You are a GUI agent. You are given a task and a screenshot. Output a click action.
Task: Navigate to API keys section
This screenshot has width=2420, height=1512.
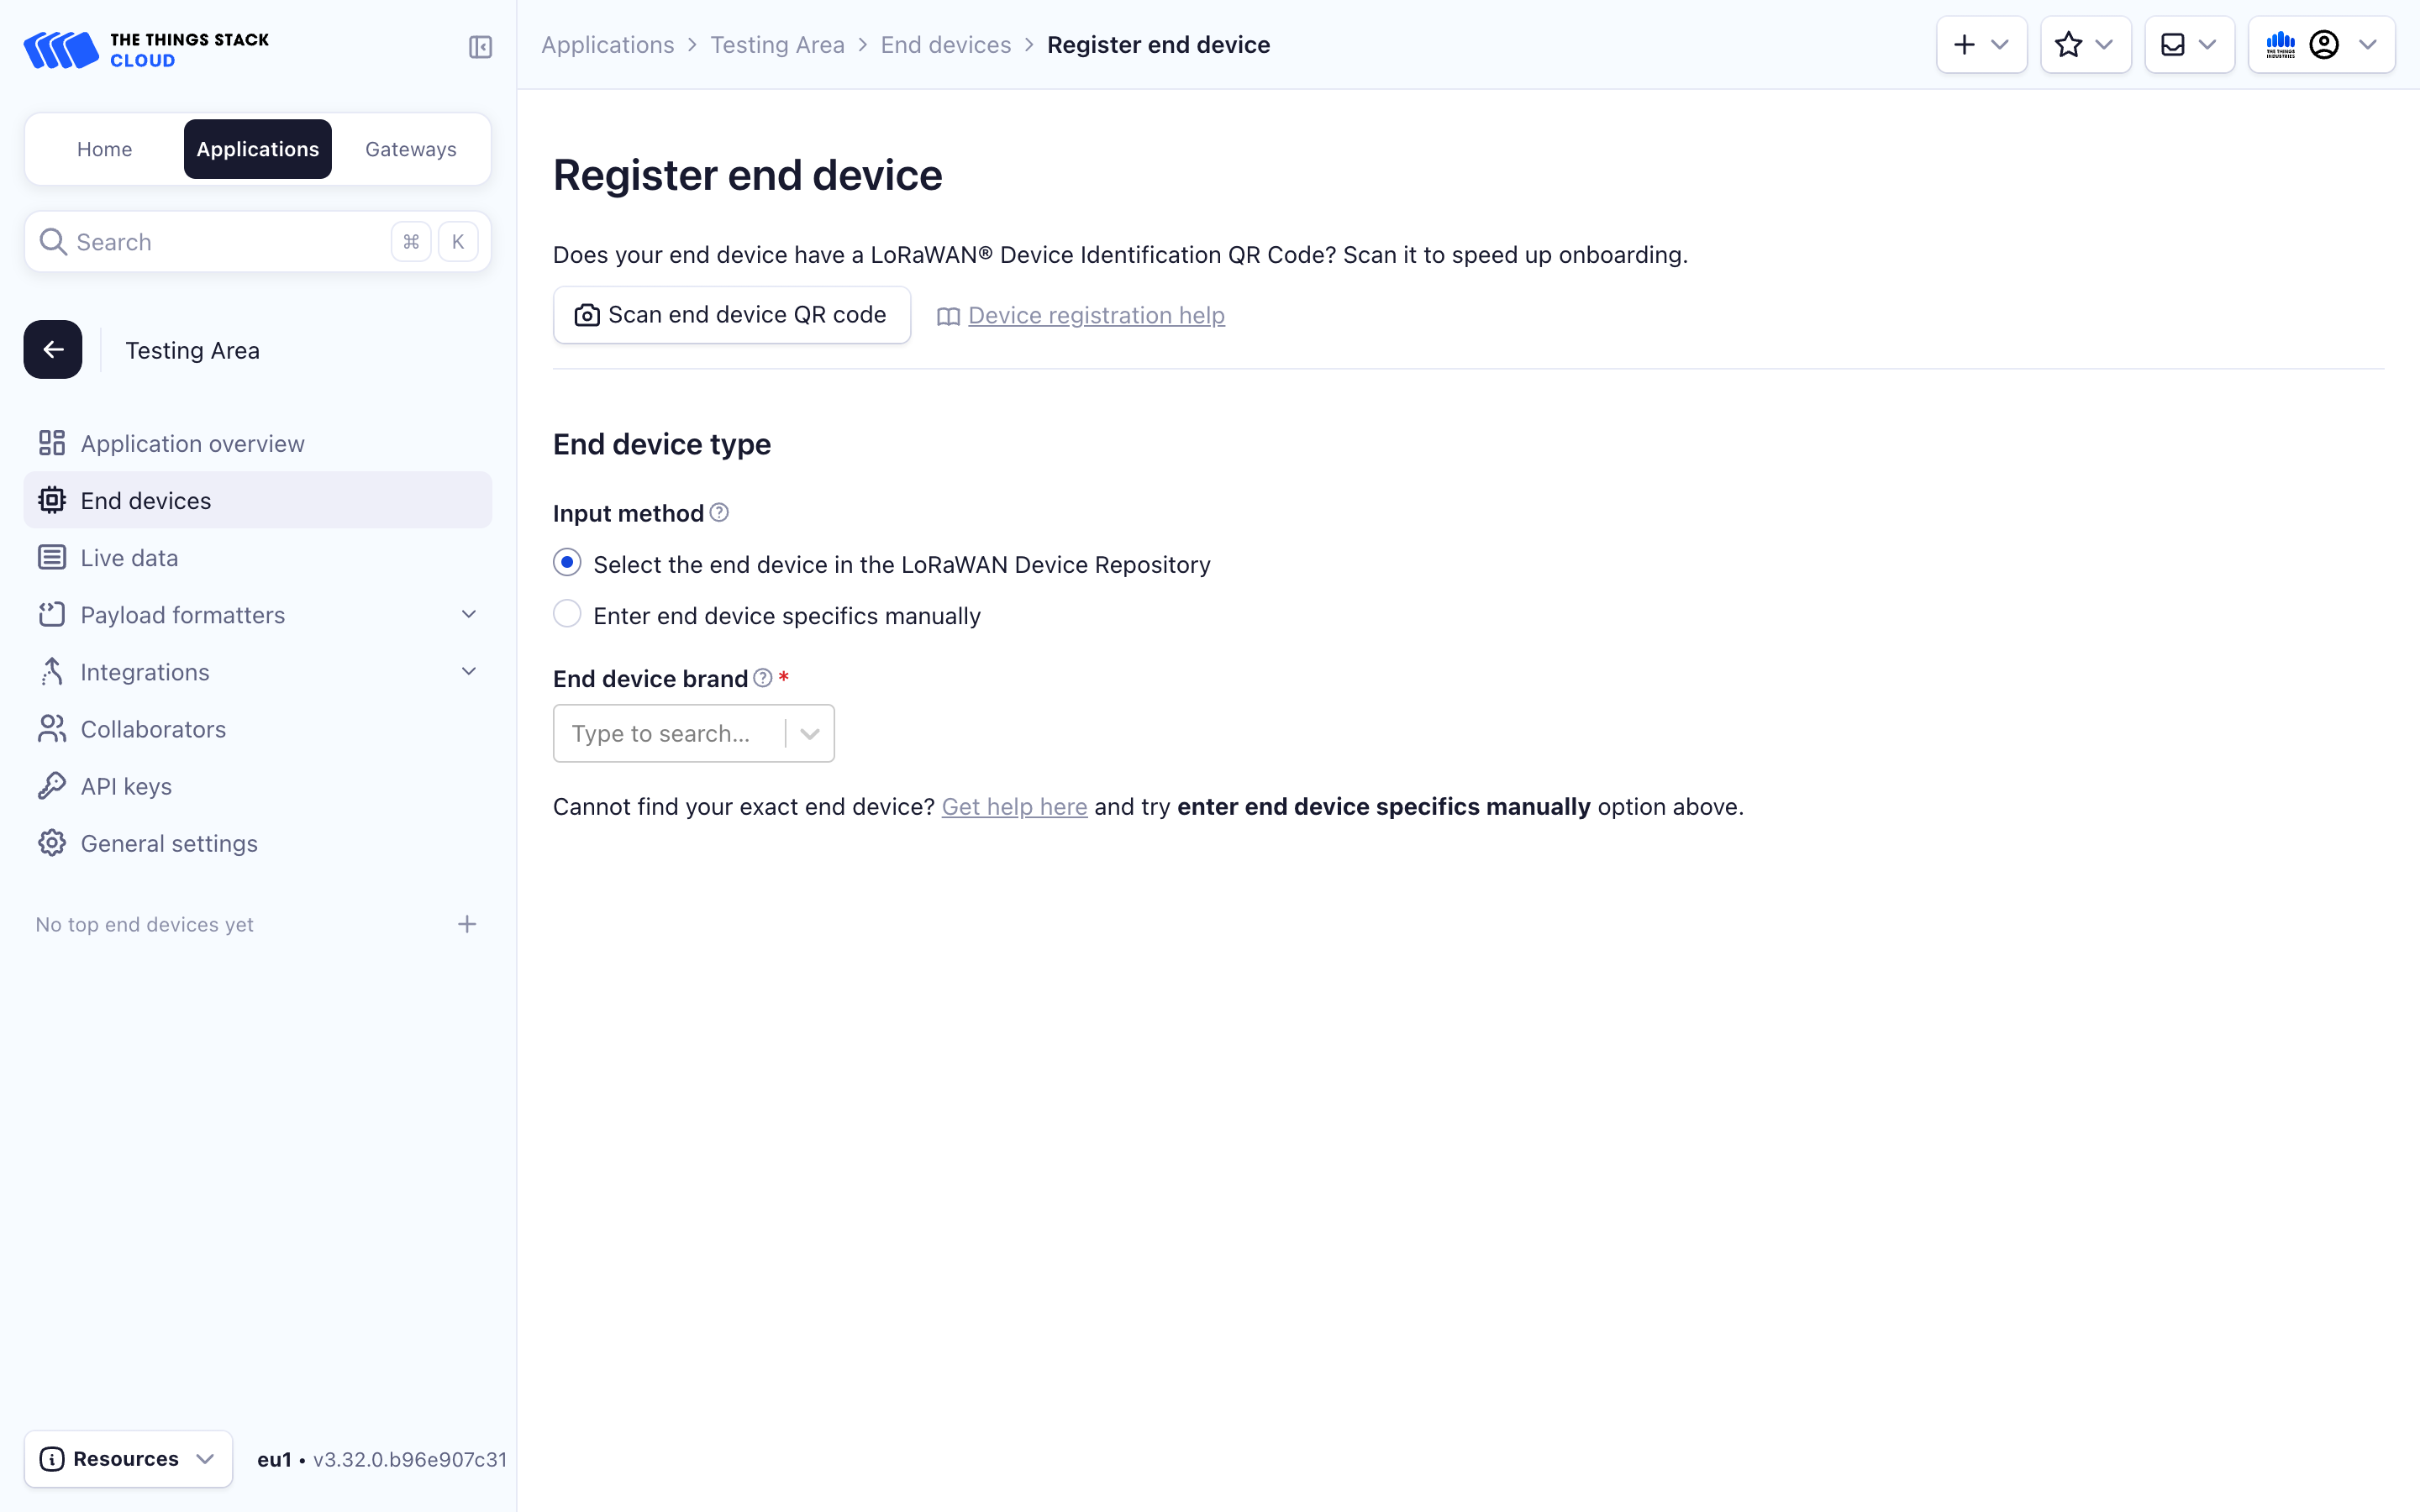[x=125, y=785]
